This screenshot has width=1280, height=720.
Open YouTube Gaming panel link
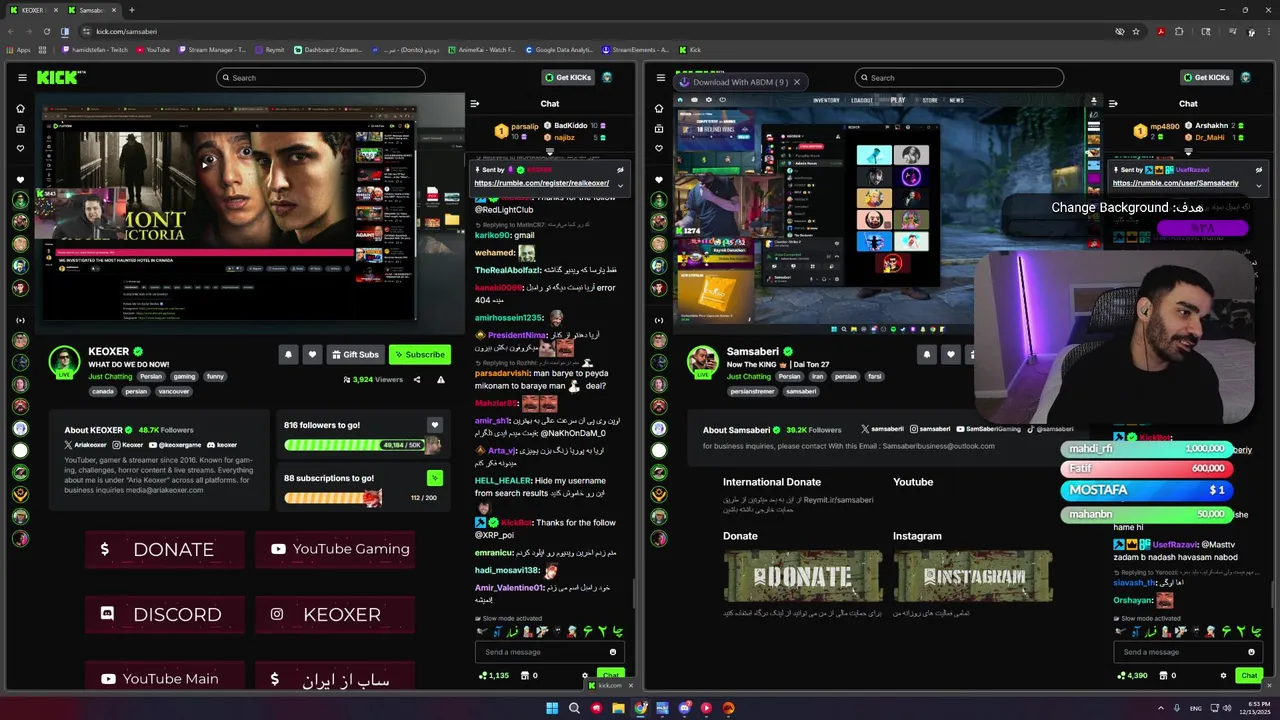tap(335, 549)
